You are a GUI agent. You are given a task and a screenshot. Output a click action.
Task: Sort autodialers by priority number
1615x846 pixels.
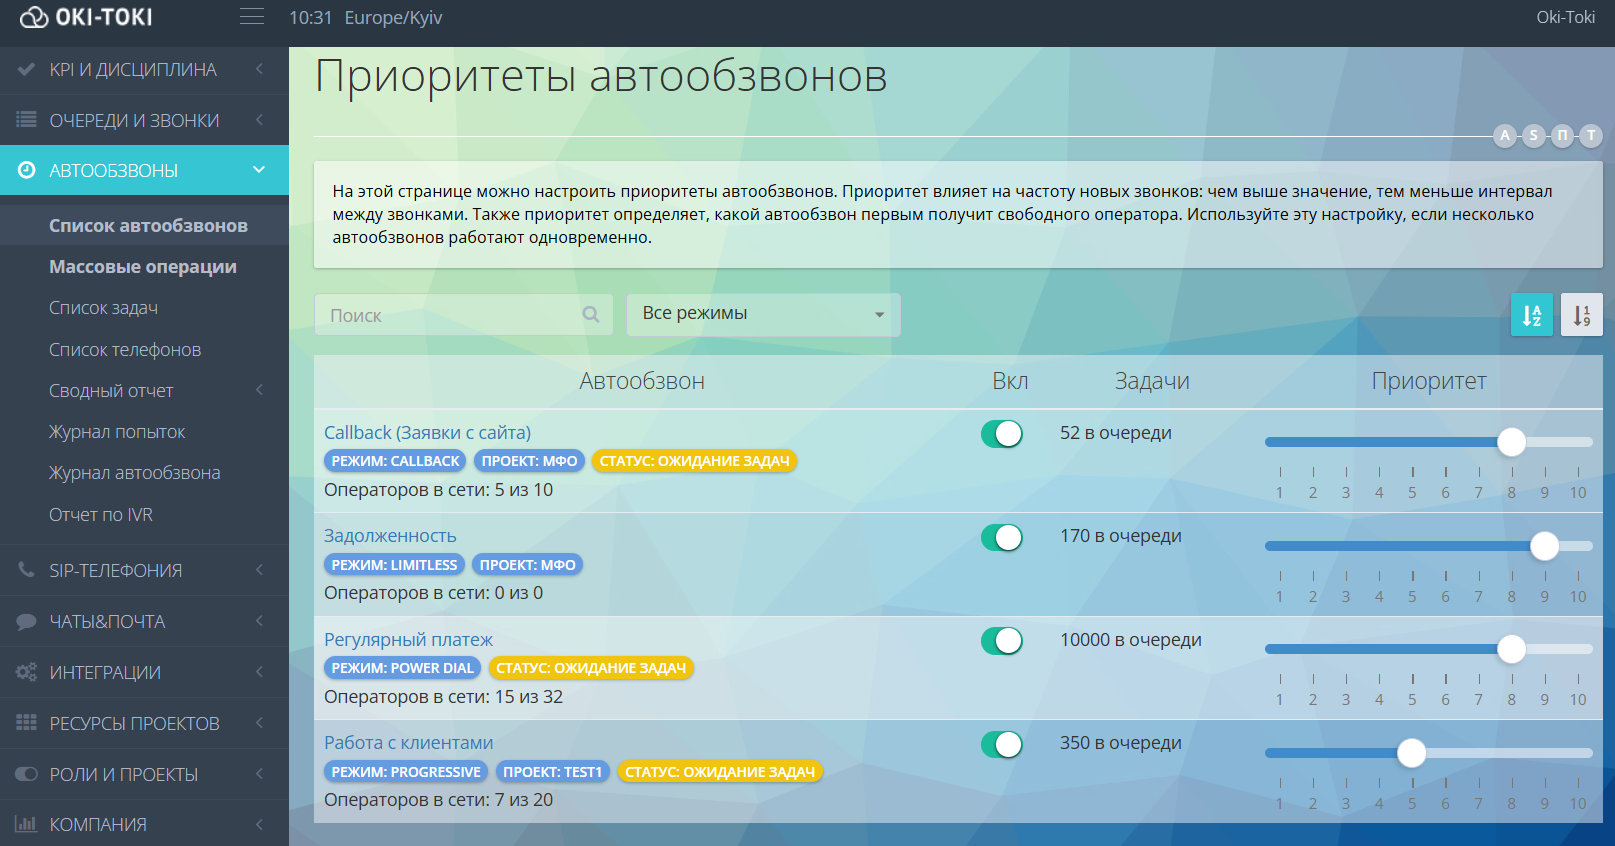(1582, 315)
